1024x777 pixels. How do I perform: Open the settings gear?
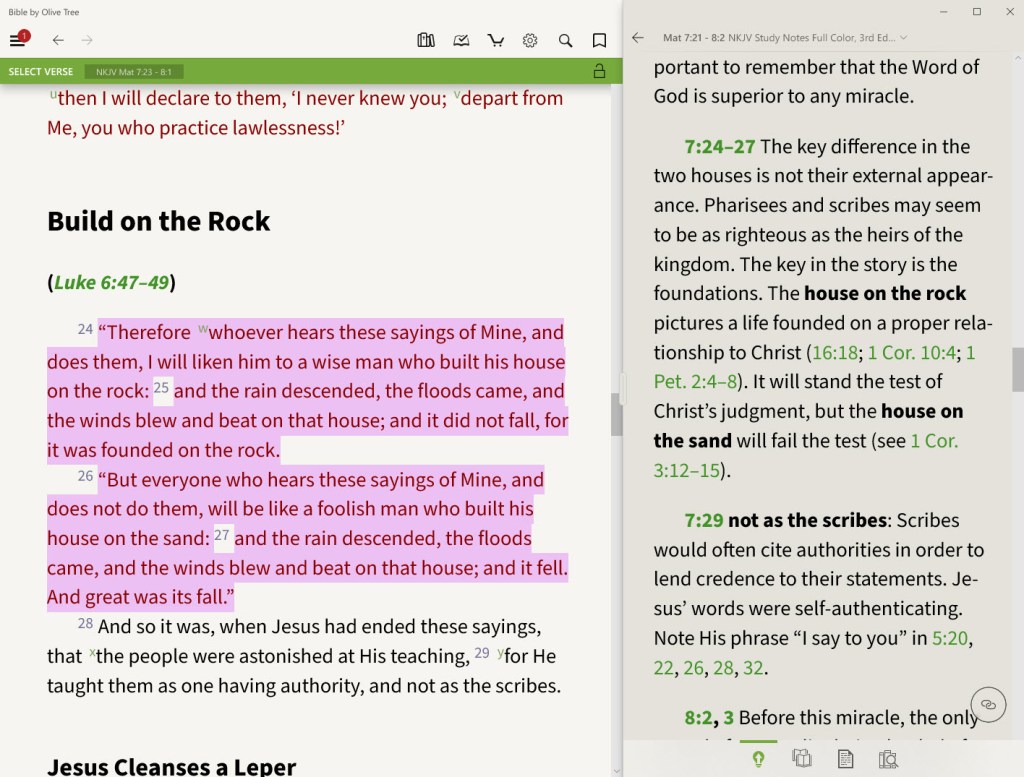530,40
